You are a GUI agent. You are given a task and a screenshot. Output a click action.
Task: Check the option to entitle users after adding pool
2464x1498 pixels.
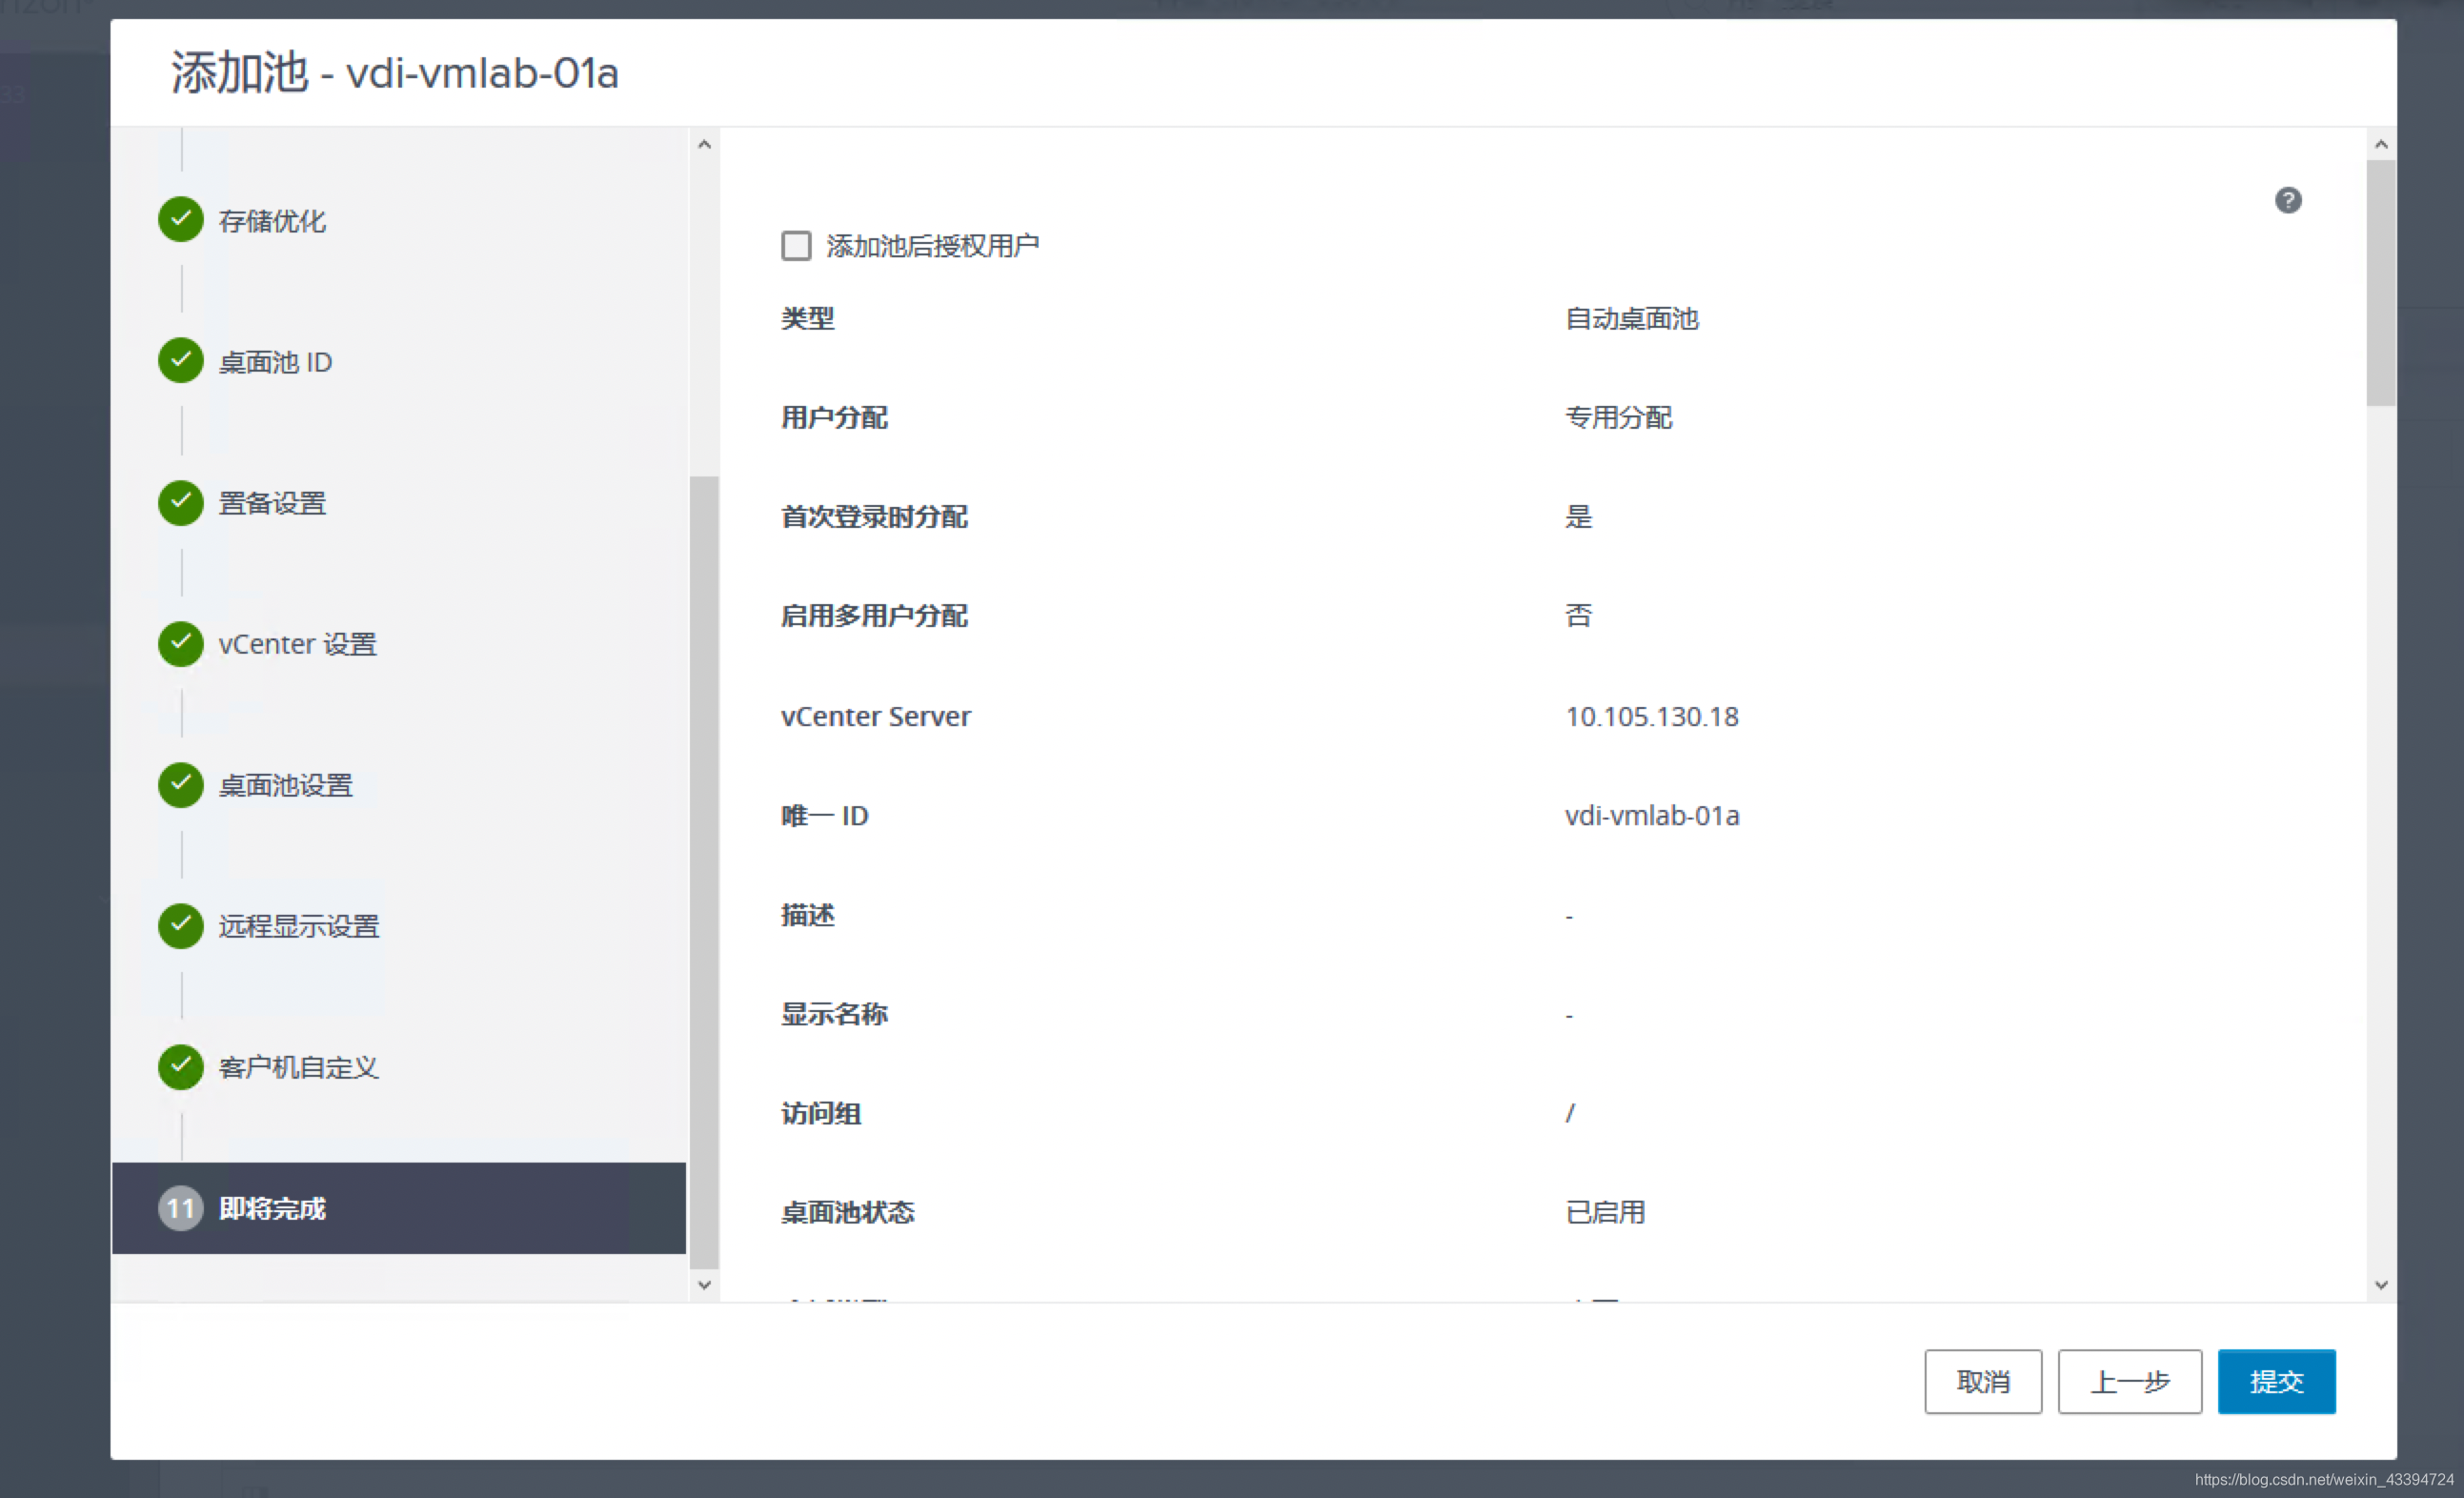coord(795,245)
